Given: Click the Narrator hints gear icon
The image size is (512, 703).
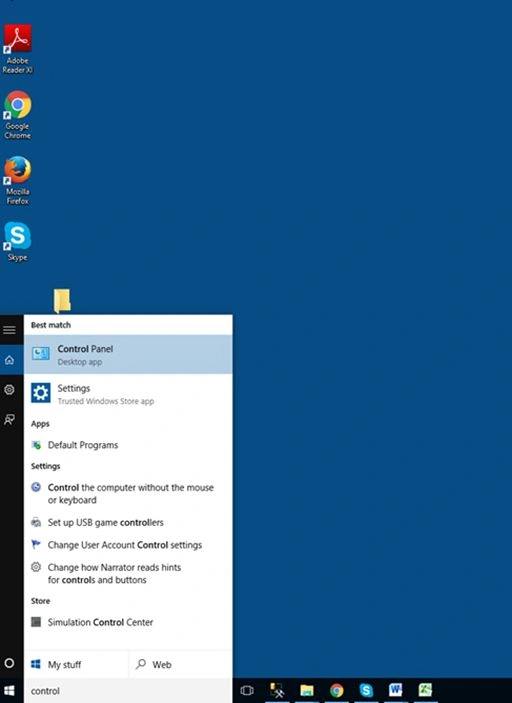Looking at the screenshot, I should tap(36, 567).
